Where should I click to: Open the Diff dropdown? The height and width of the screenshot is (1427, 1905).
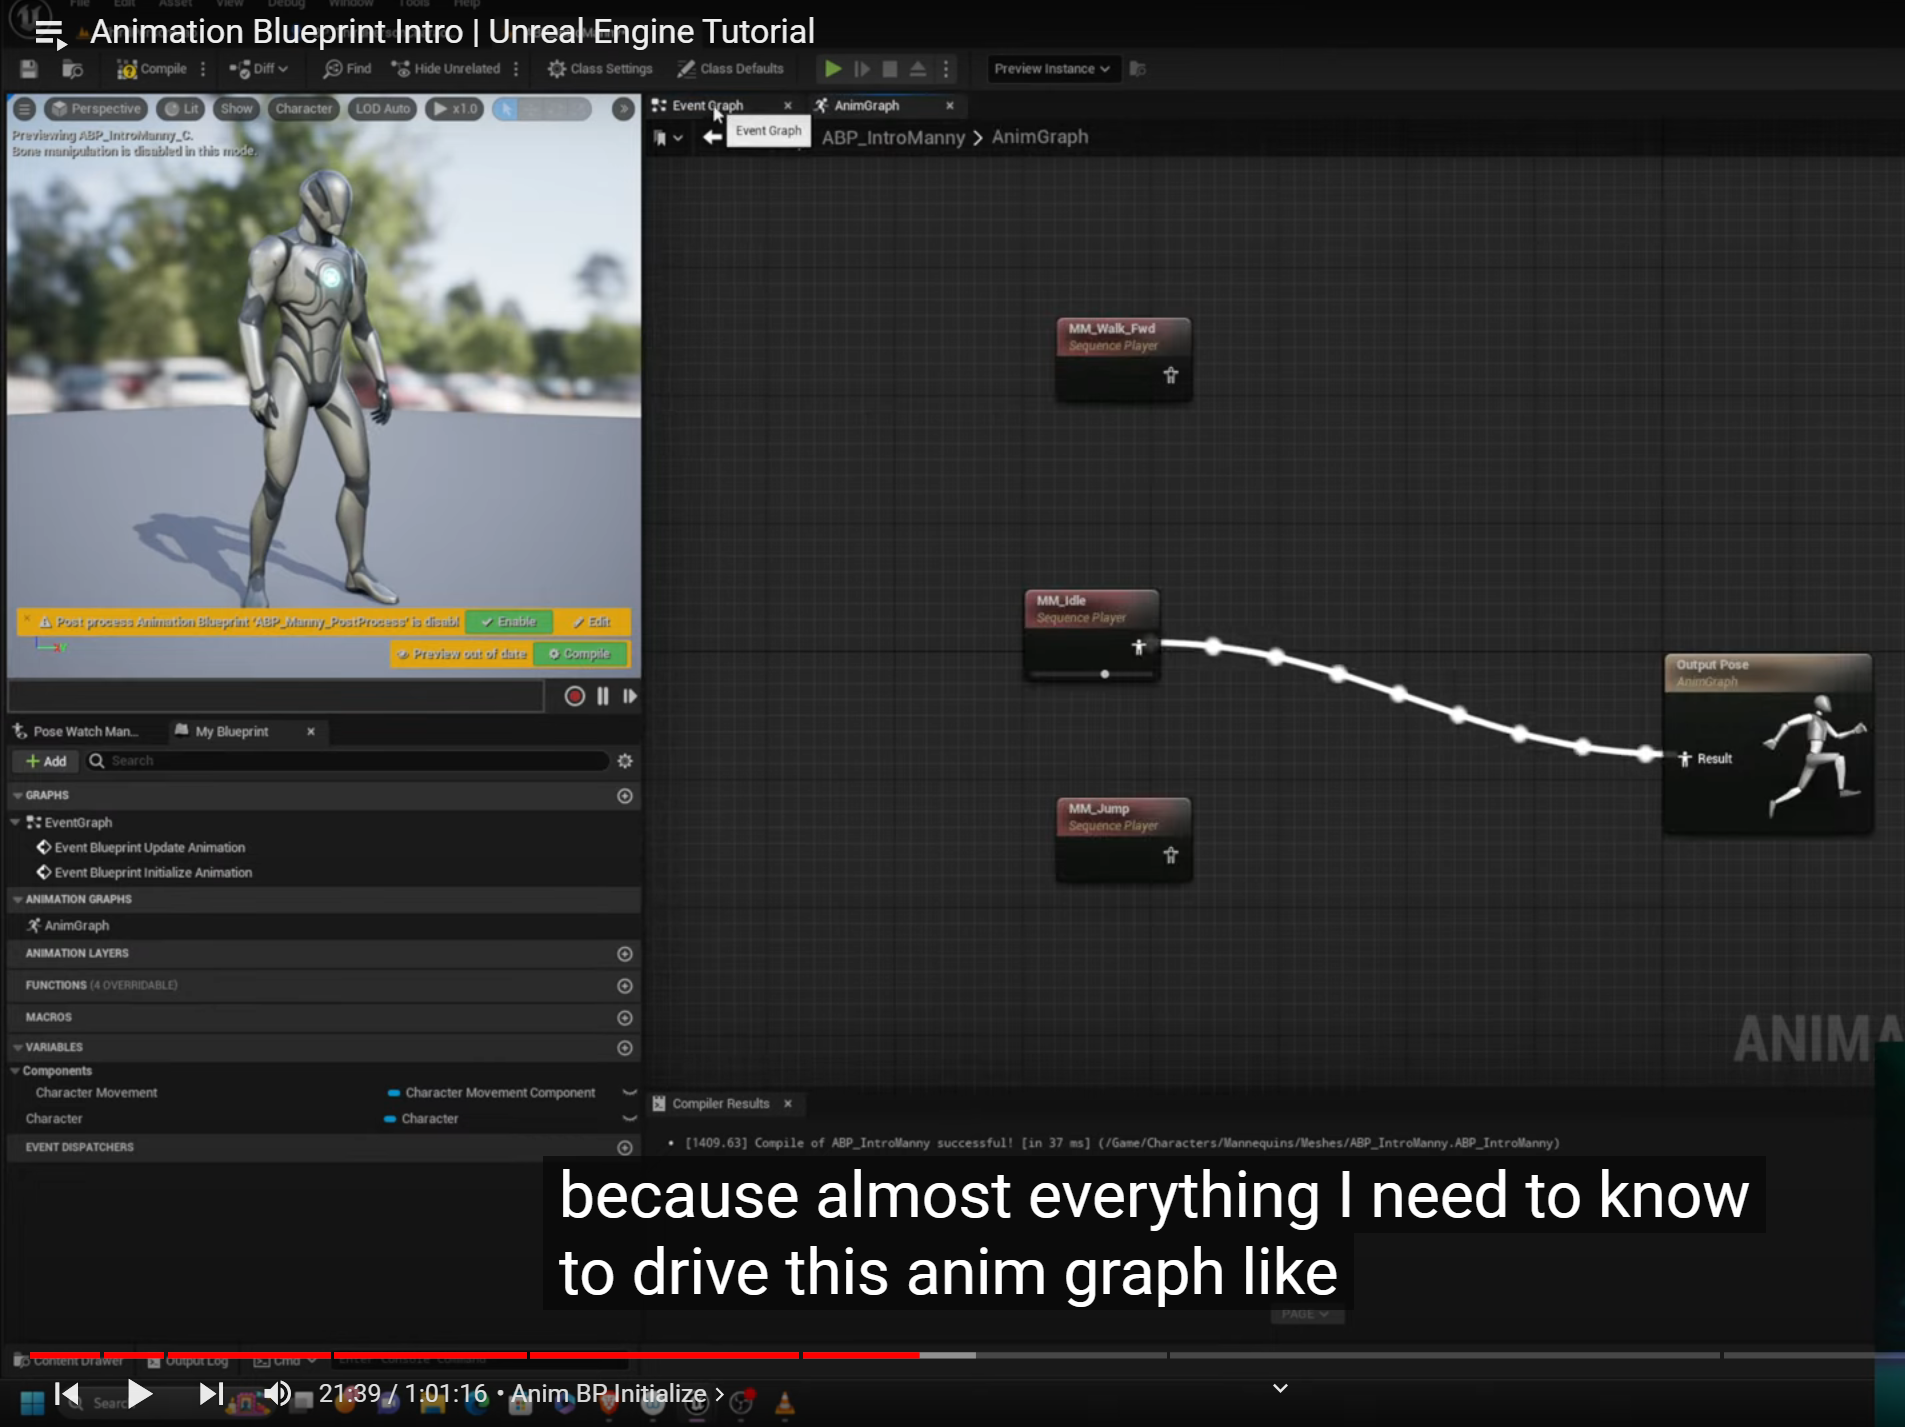point(259,69)
